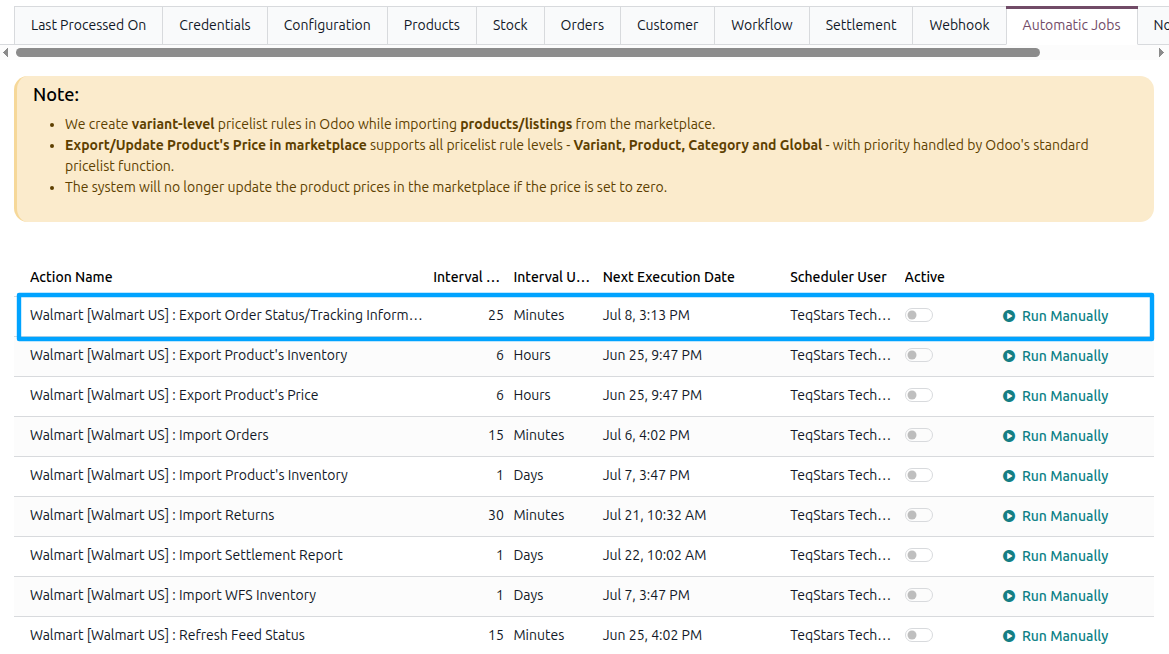Click the horizontal tab scrollbar thumb
Viewport: 1169px width, 654px height.
pos(528,52)
